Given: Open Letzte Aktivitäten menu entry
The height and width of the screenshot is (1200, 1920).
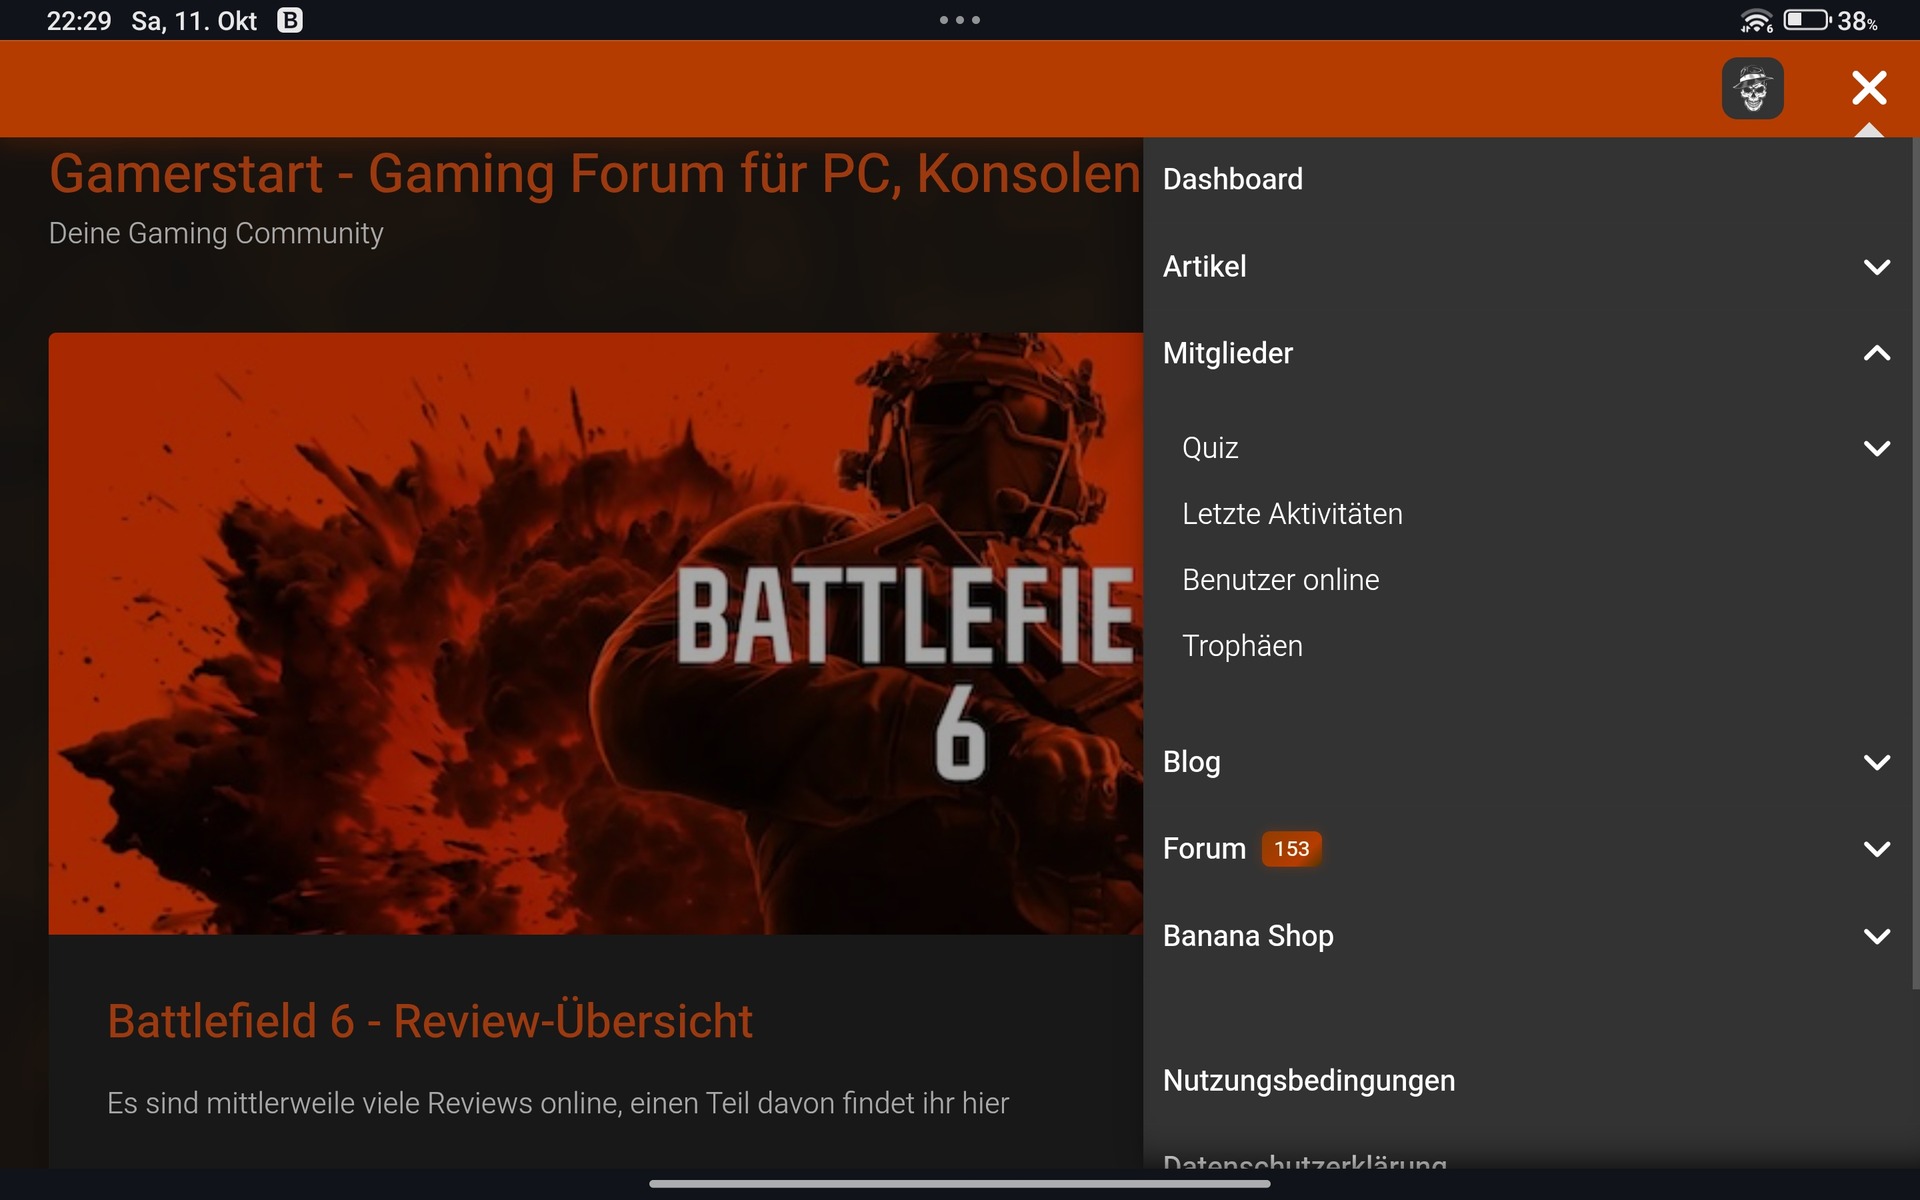Looking at the screenshot, I should point(1291,514).
